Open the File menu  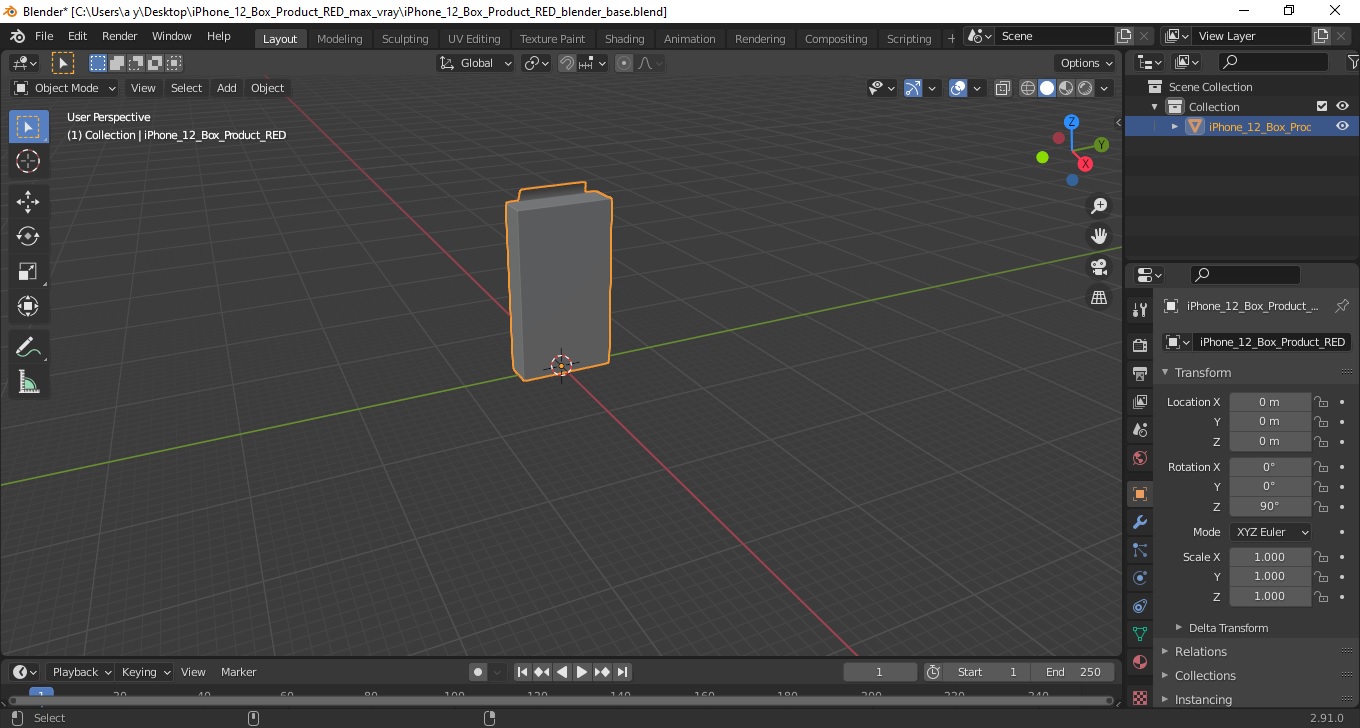point(44,36)
